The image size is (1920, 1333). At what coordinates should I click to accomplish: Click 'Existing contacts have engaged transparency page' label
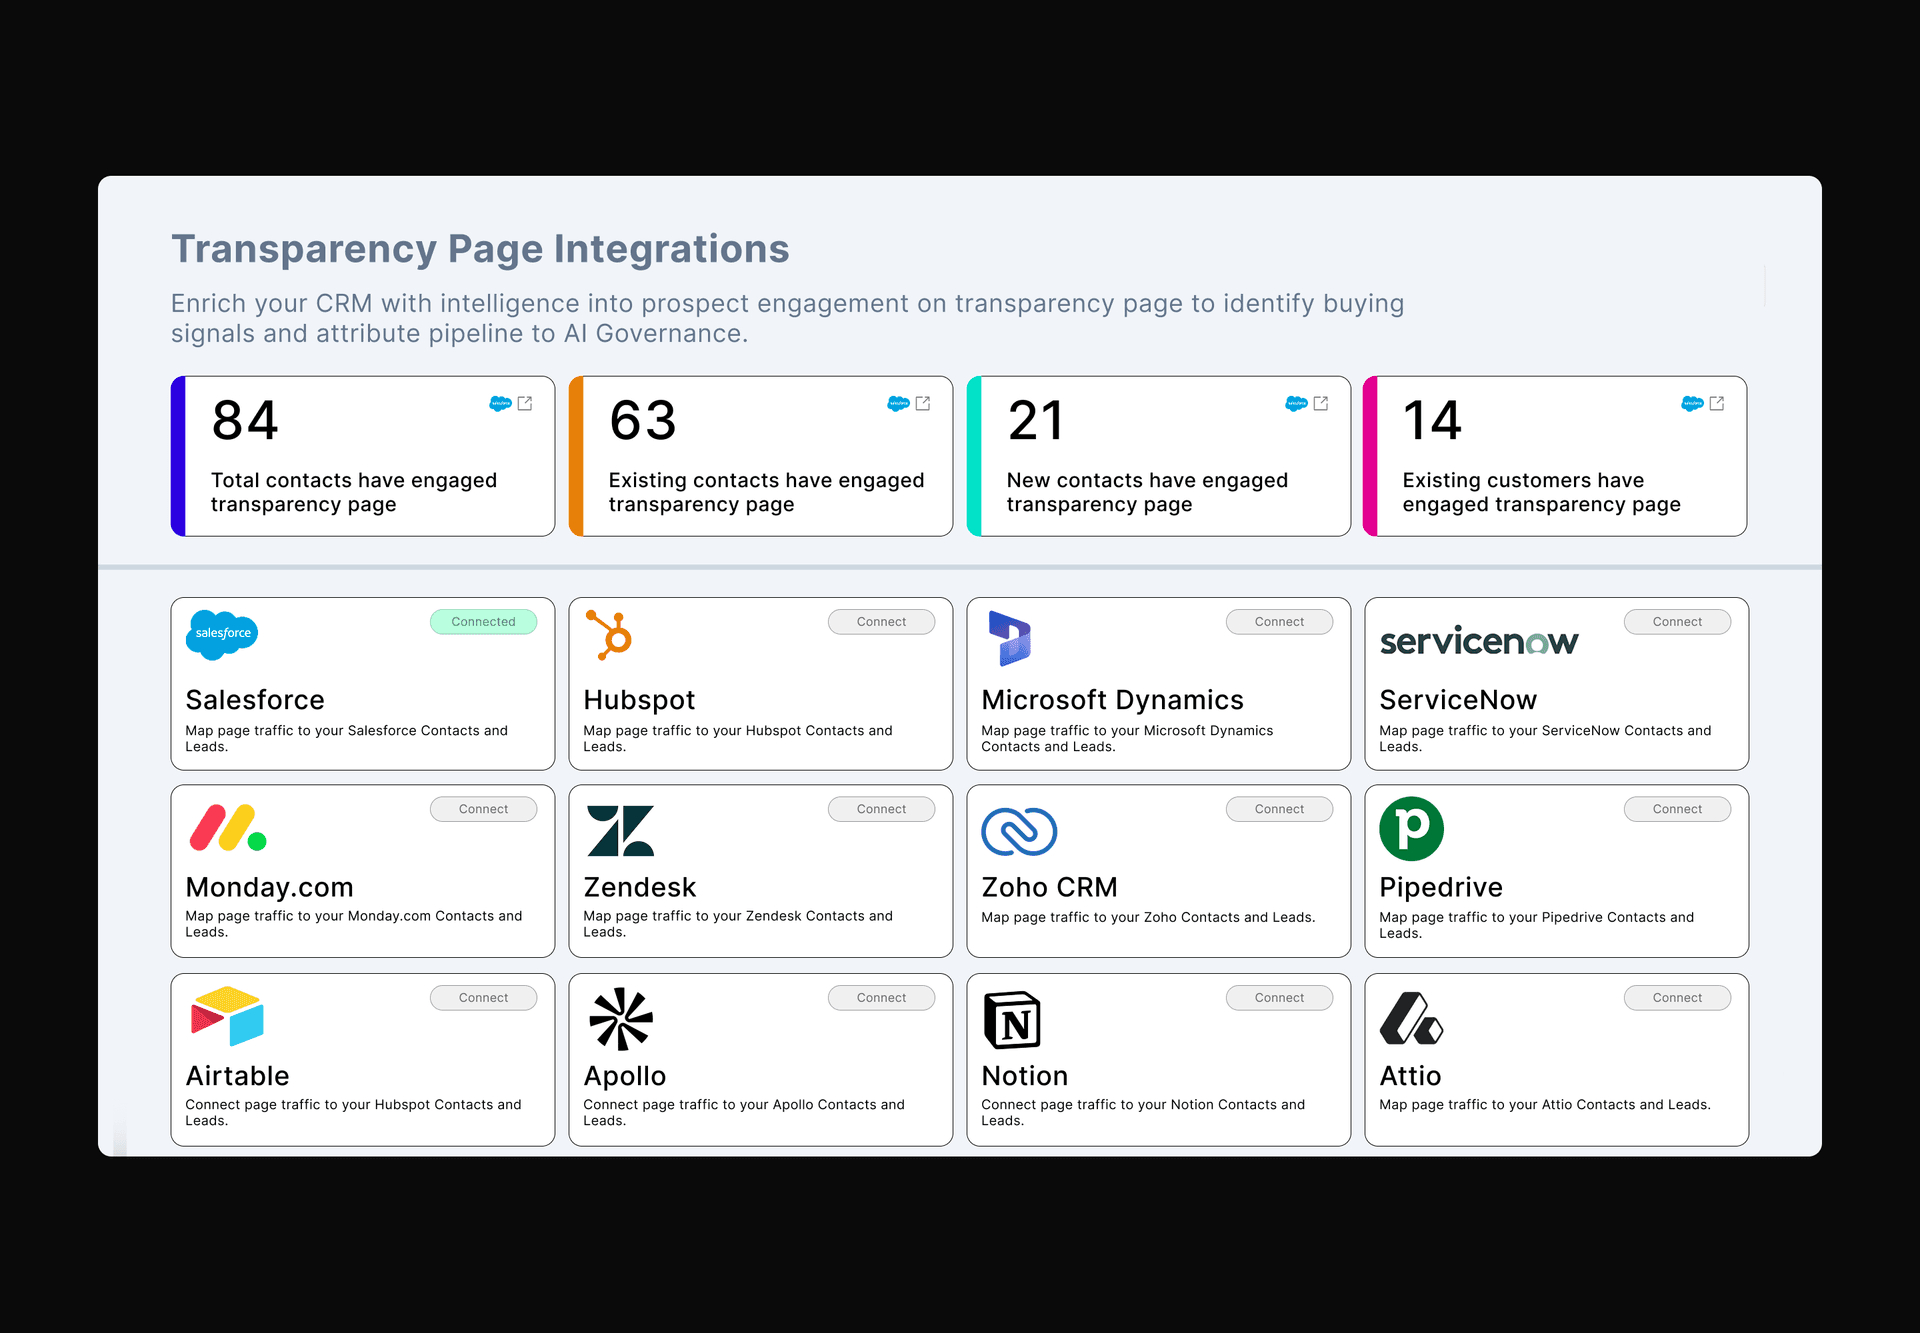pos(766,492)
